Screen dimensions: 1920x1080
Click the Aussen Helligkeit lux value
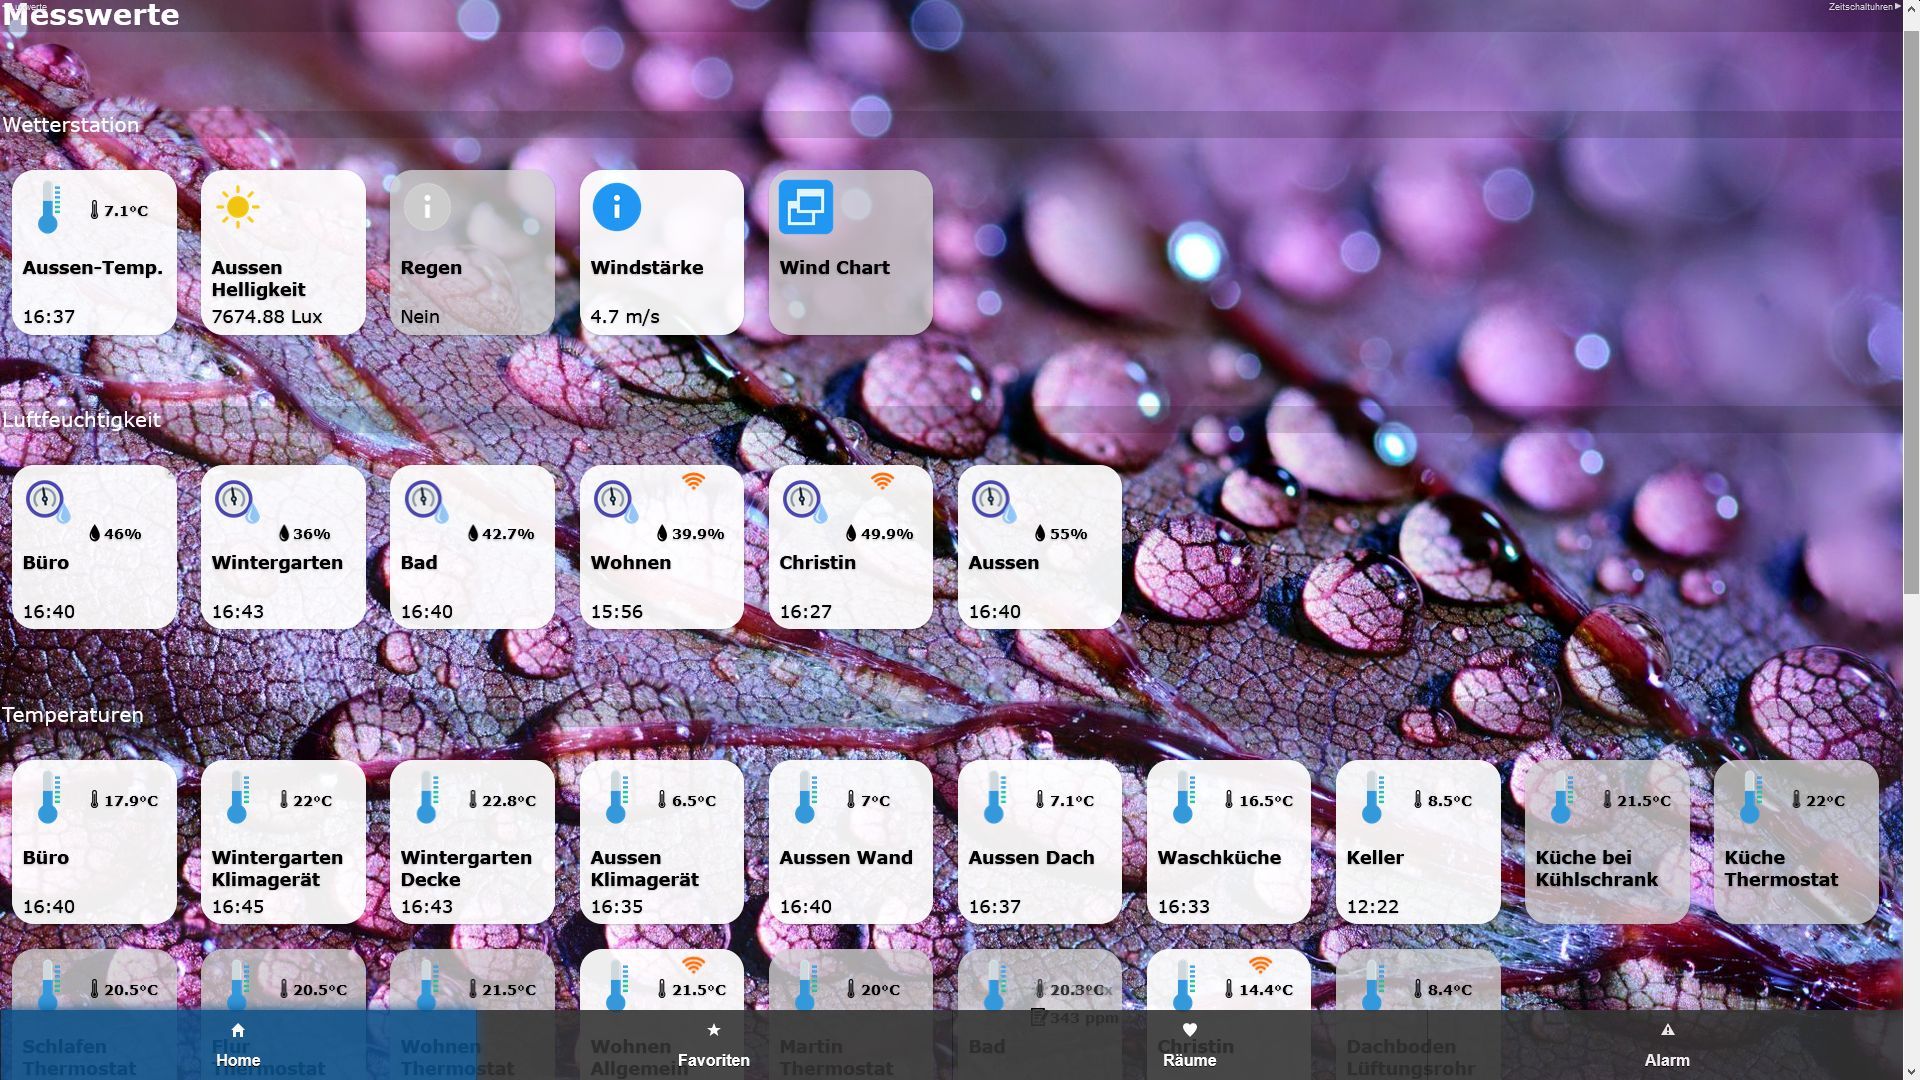tap(268, 315)
